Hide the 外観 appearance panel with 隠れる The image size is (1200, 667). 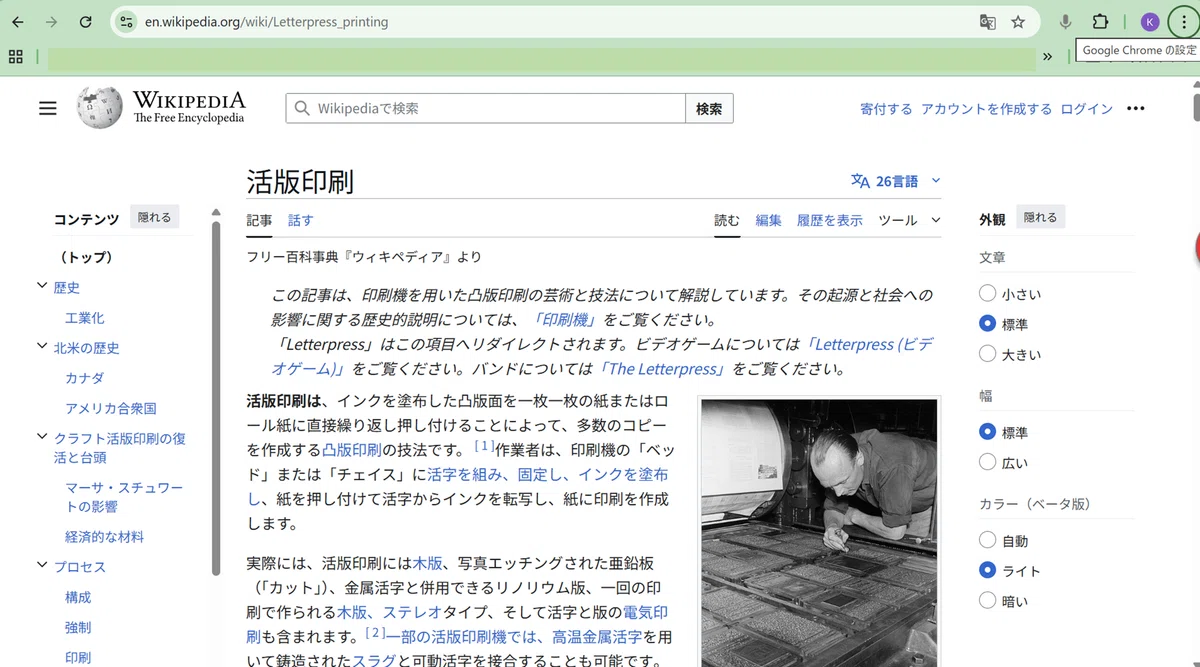(x=1040, y=217)
